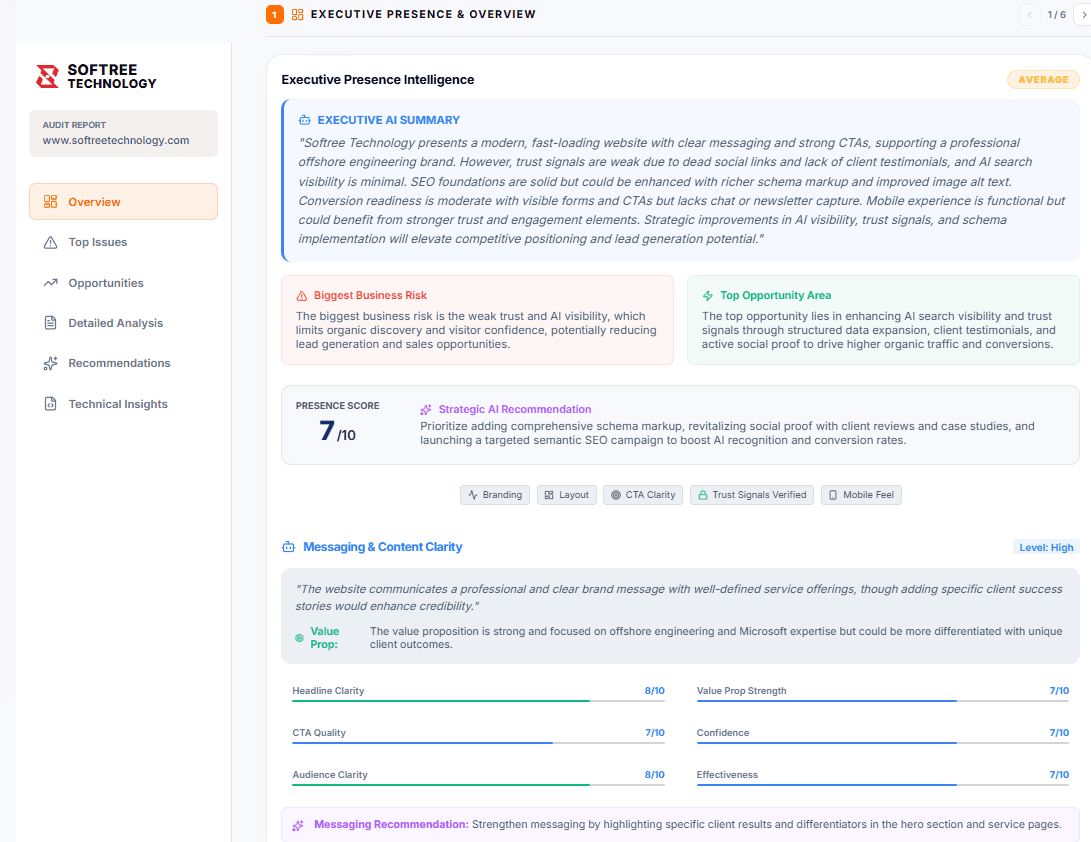The height and width of the screenshot is (842, 1091).
Task: Click the Messaging & Content Clarity heading
Action: tap(383, 547)
